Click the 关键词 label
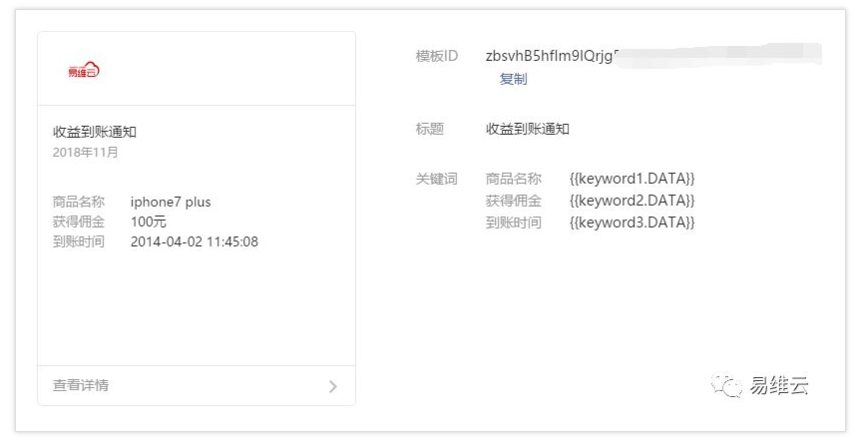The height and width of the screenshot is (441, 860). tap(436, 179)
